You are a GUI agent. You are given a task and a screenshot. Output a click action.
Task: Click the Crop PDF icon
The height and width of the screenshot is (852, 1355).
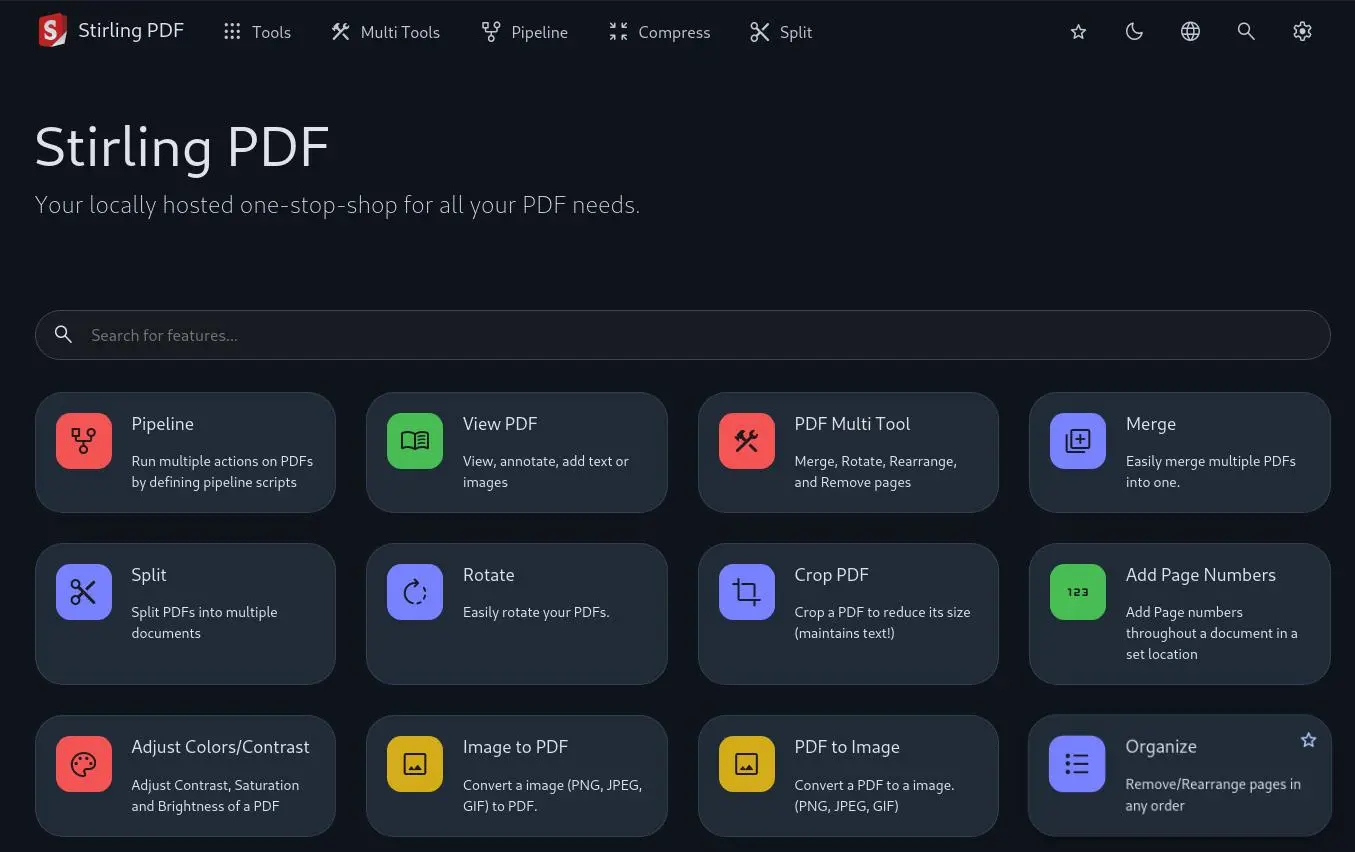747,592
